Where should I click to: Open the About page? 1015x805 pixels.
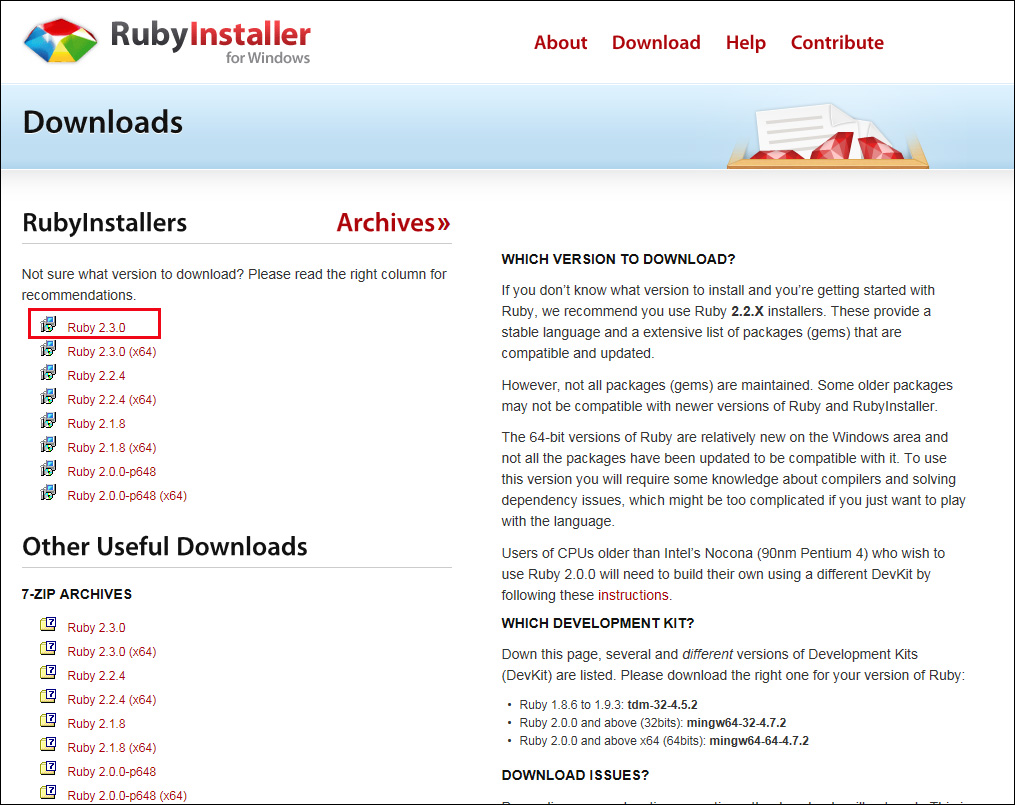[560, 42]
